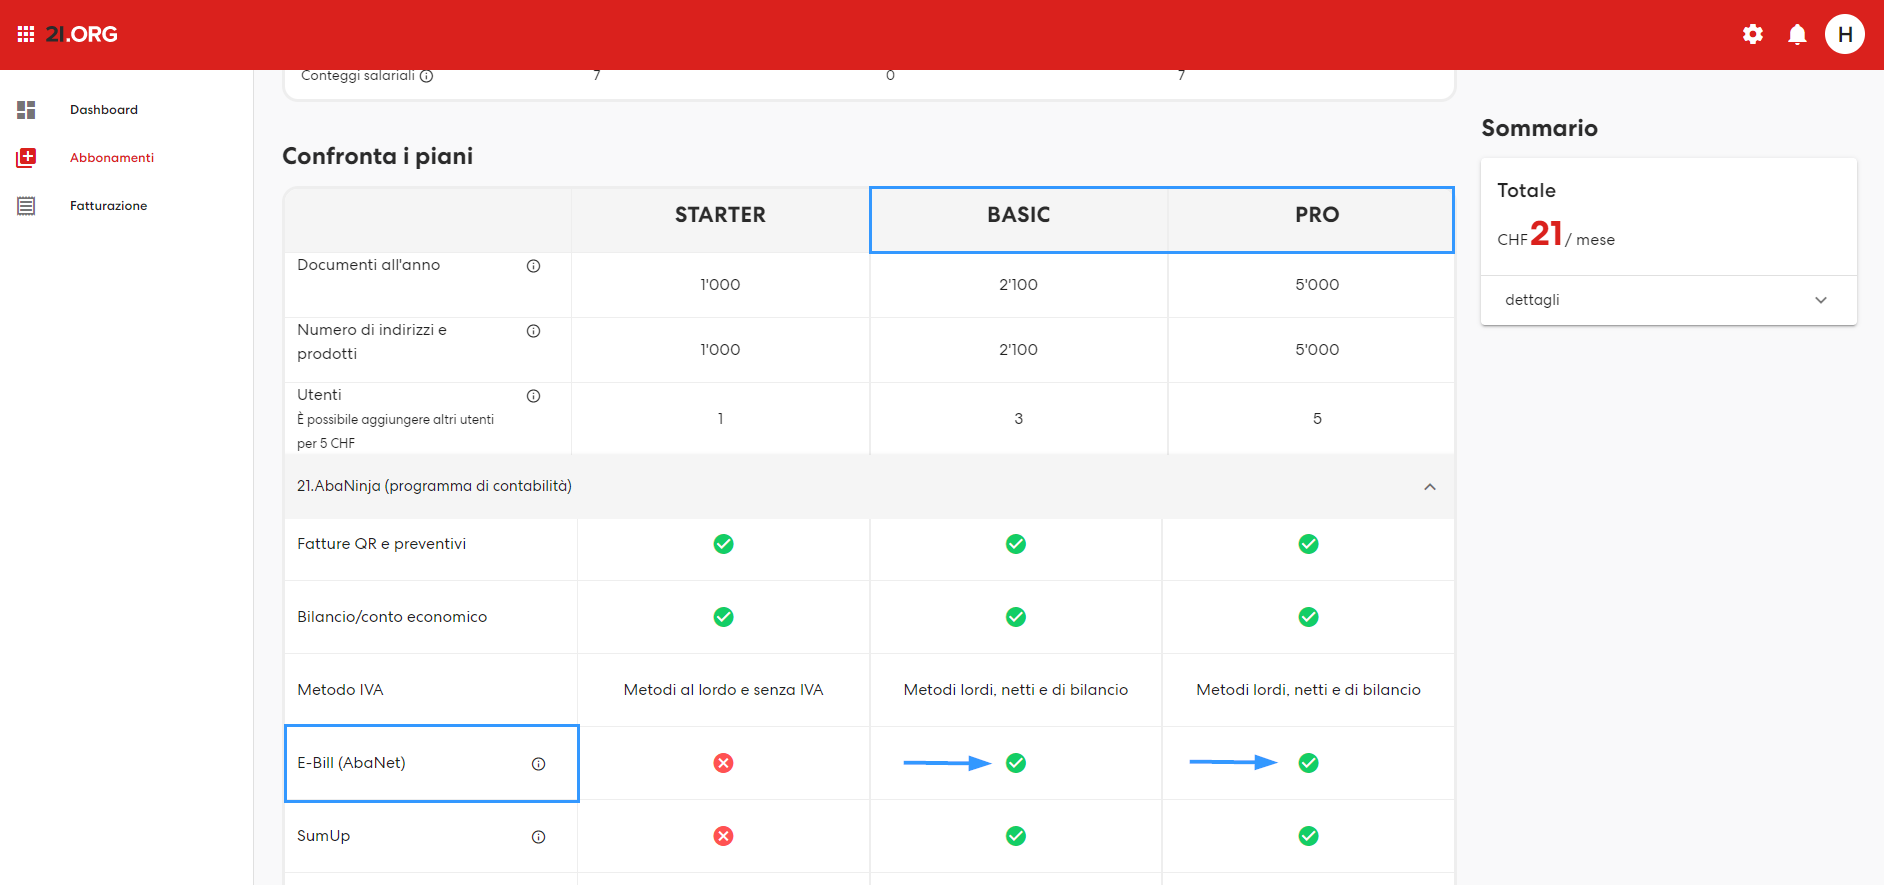Click the SumUp row label
This screenshot has height=885, width=1884.
(323, 836)
